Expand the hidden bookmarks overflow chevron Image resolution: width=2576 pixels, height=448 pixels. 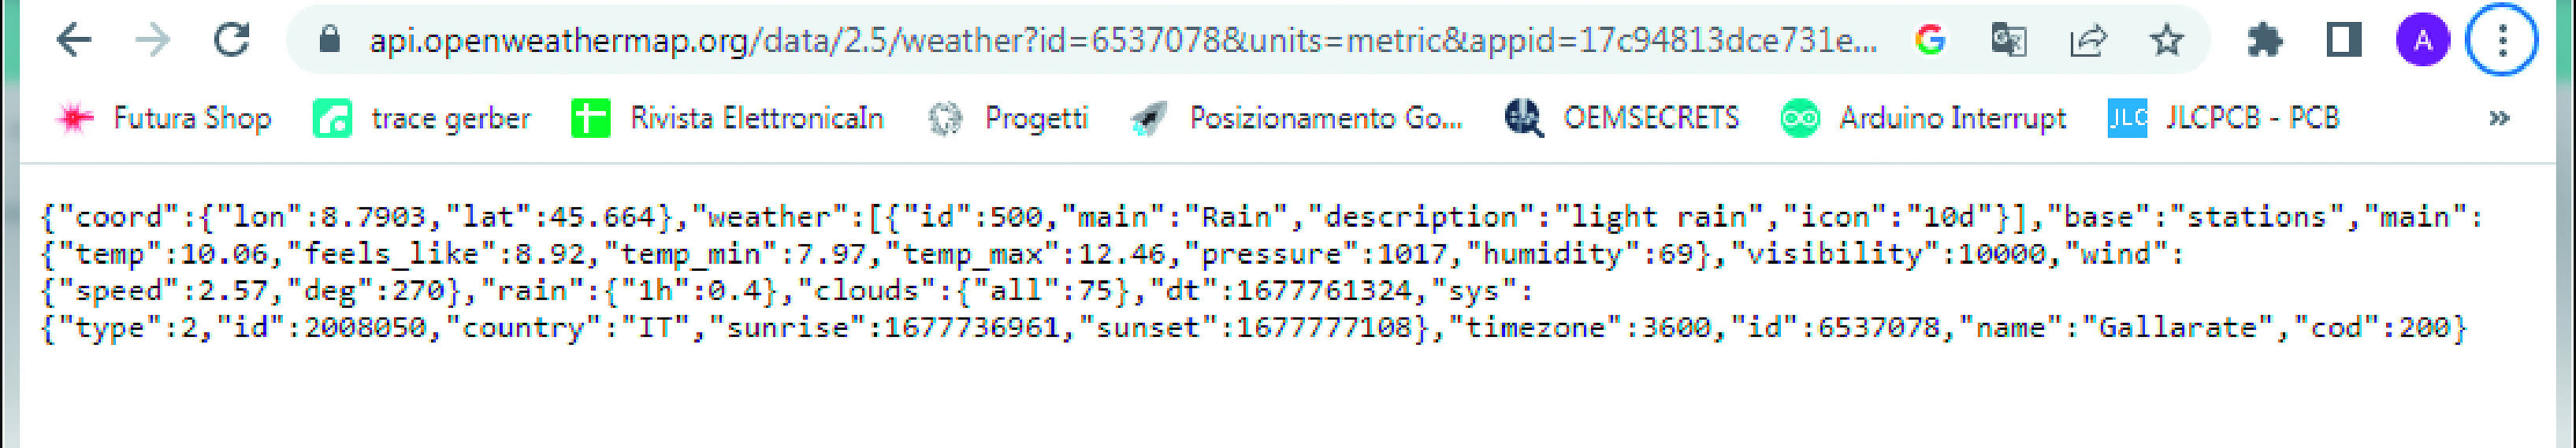[2499, 118]
